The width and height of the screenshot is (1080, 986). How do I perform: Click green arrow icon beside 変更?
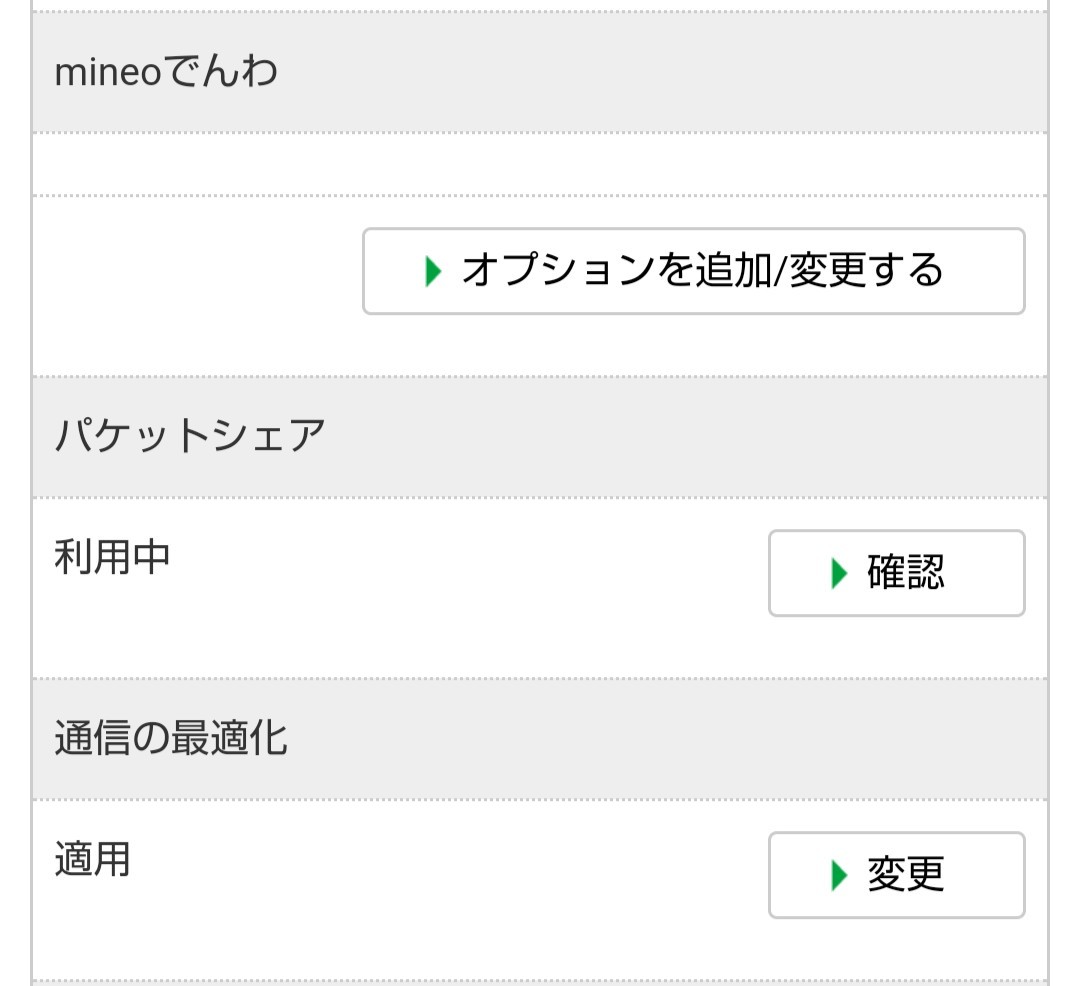point(839,875)
